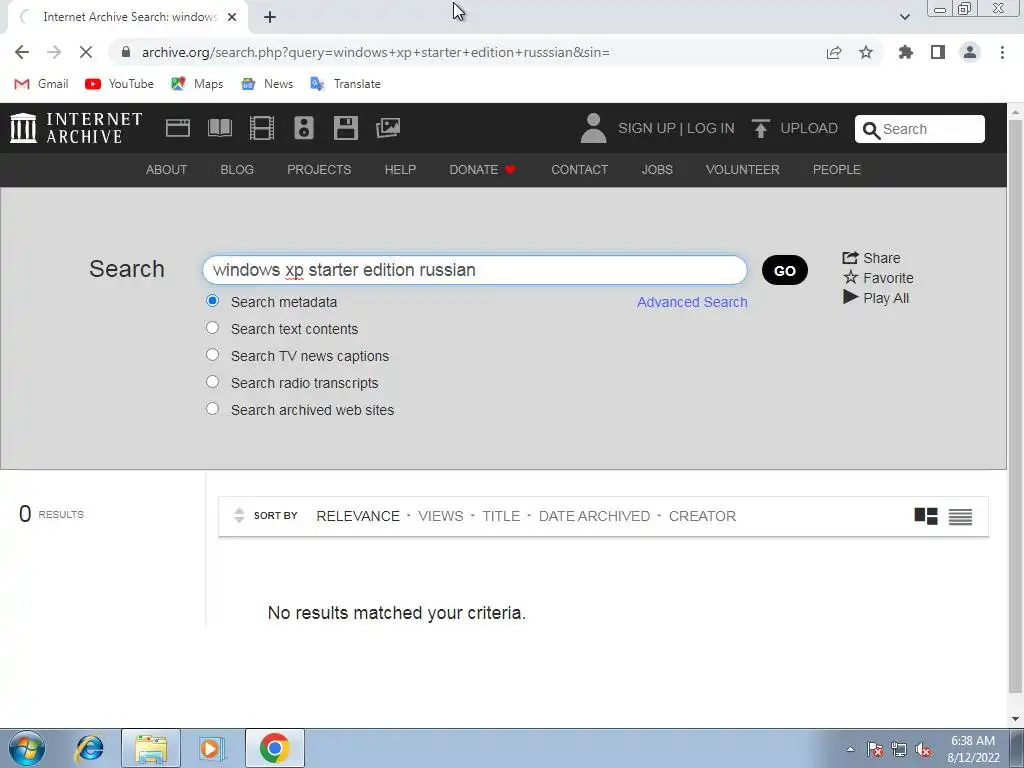Expand Chrome tab search dropdown

click(x=904, y=17)
